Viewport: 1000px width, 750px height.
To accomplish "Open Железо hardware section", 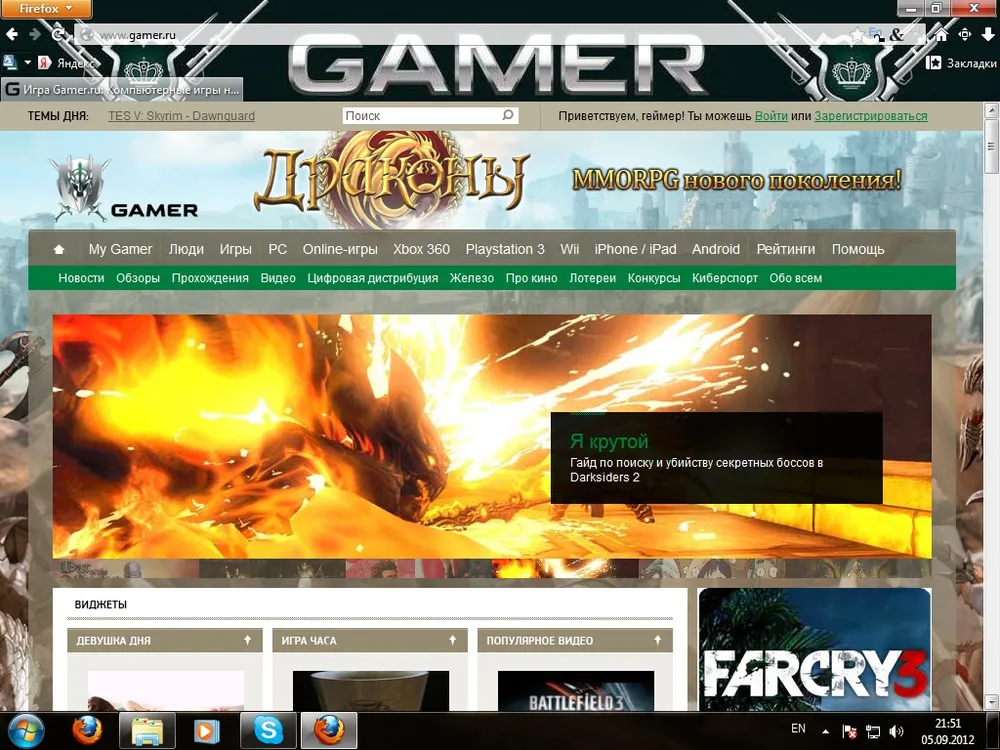I will pyautogui.click(x=471, y=278).
